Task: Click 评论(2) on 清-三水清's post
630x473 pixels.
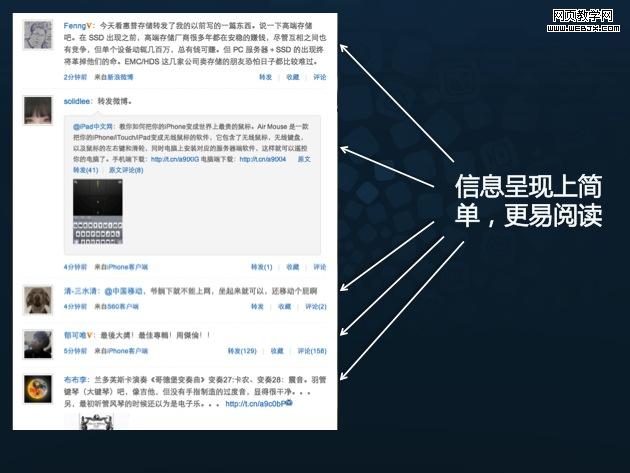Action: click(x=318, y=306)
